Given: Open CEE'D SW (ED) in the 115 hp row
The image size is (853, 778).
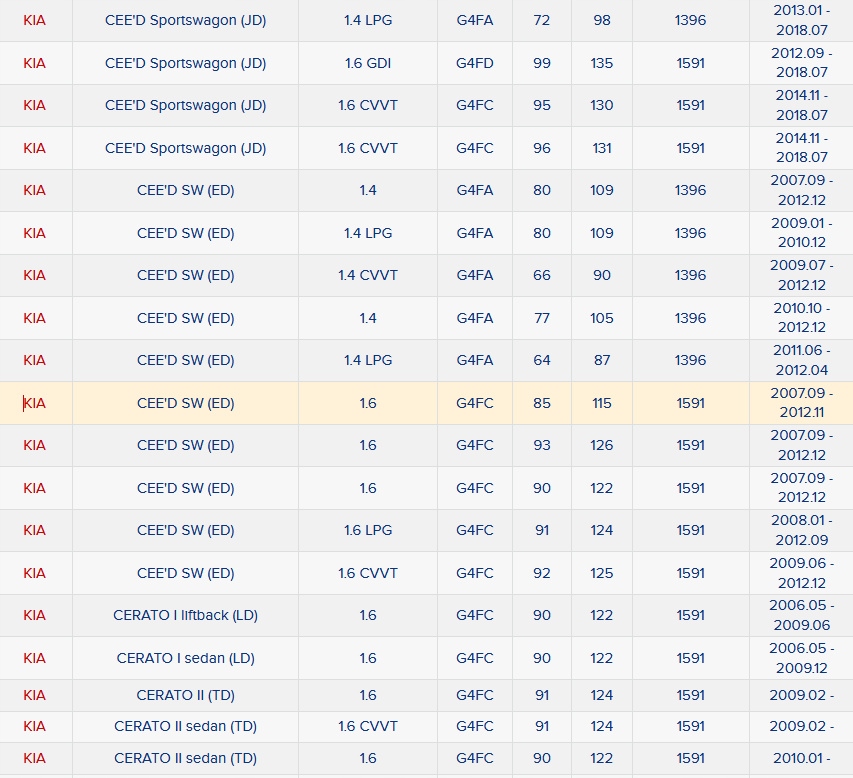Looking at the screenshot, I should (186, 403).
